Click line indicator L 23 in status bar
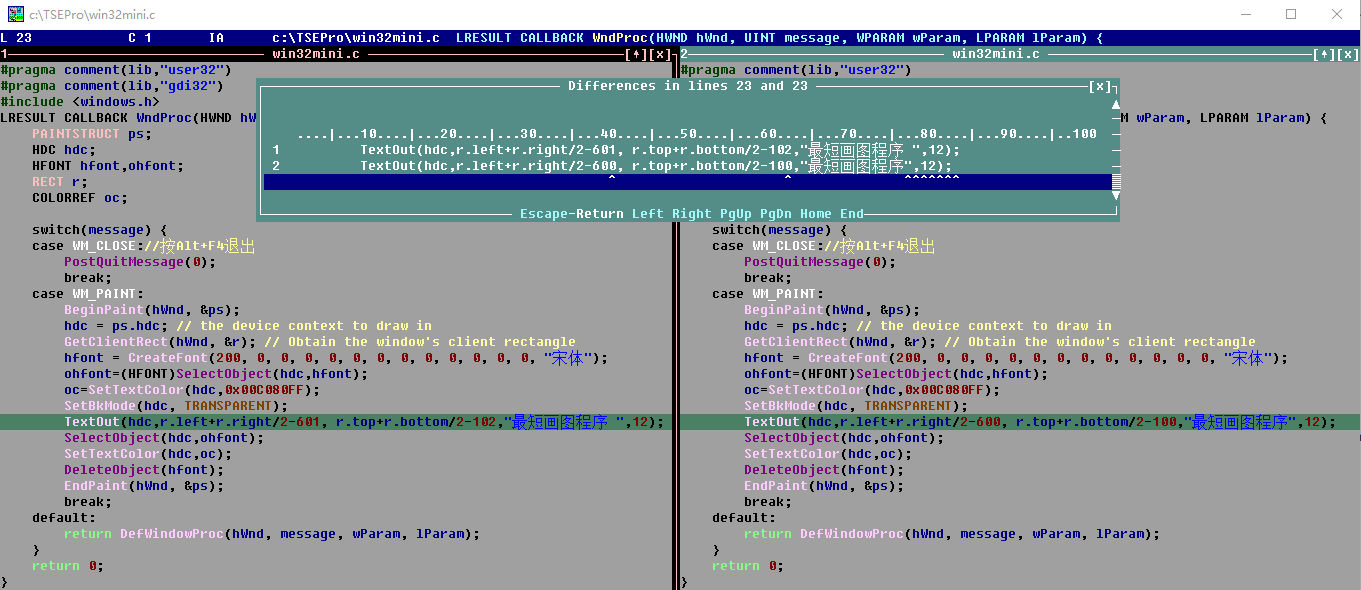The image size is (1361, 590). [16, 38]
